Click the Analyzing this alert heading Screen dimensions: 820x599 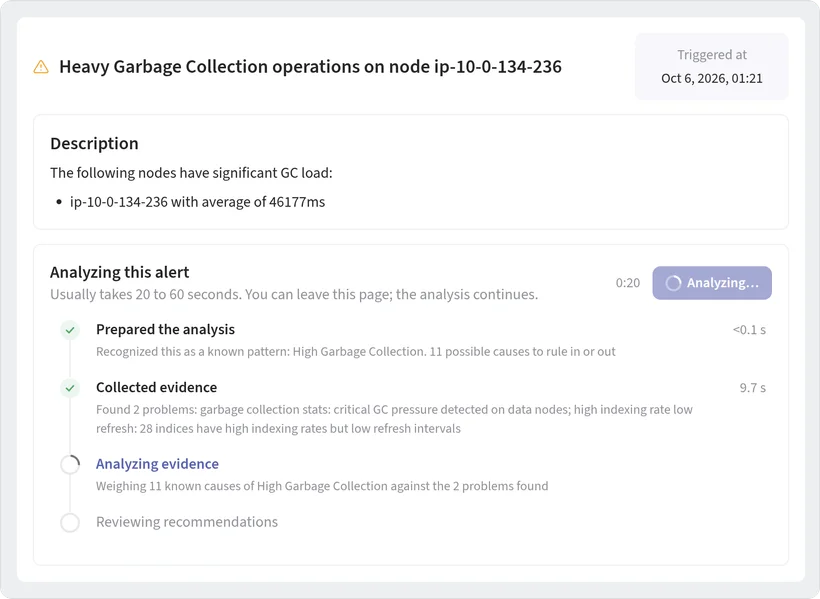(119, 273)
